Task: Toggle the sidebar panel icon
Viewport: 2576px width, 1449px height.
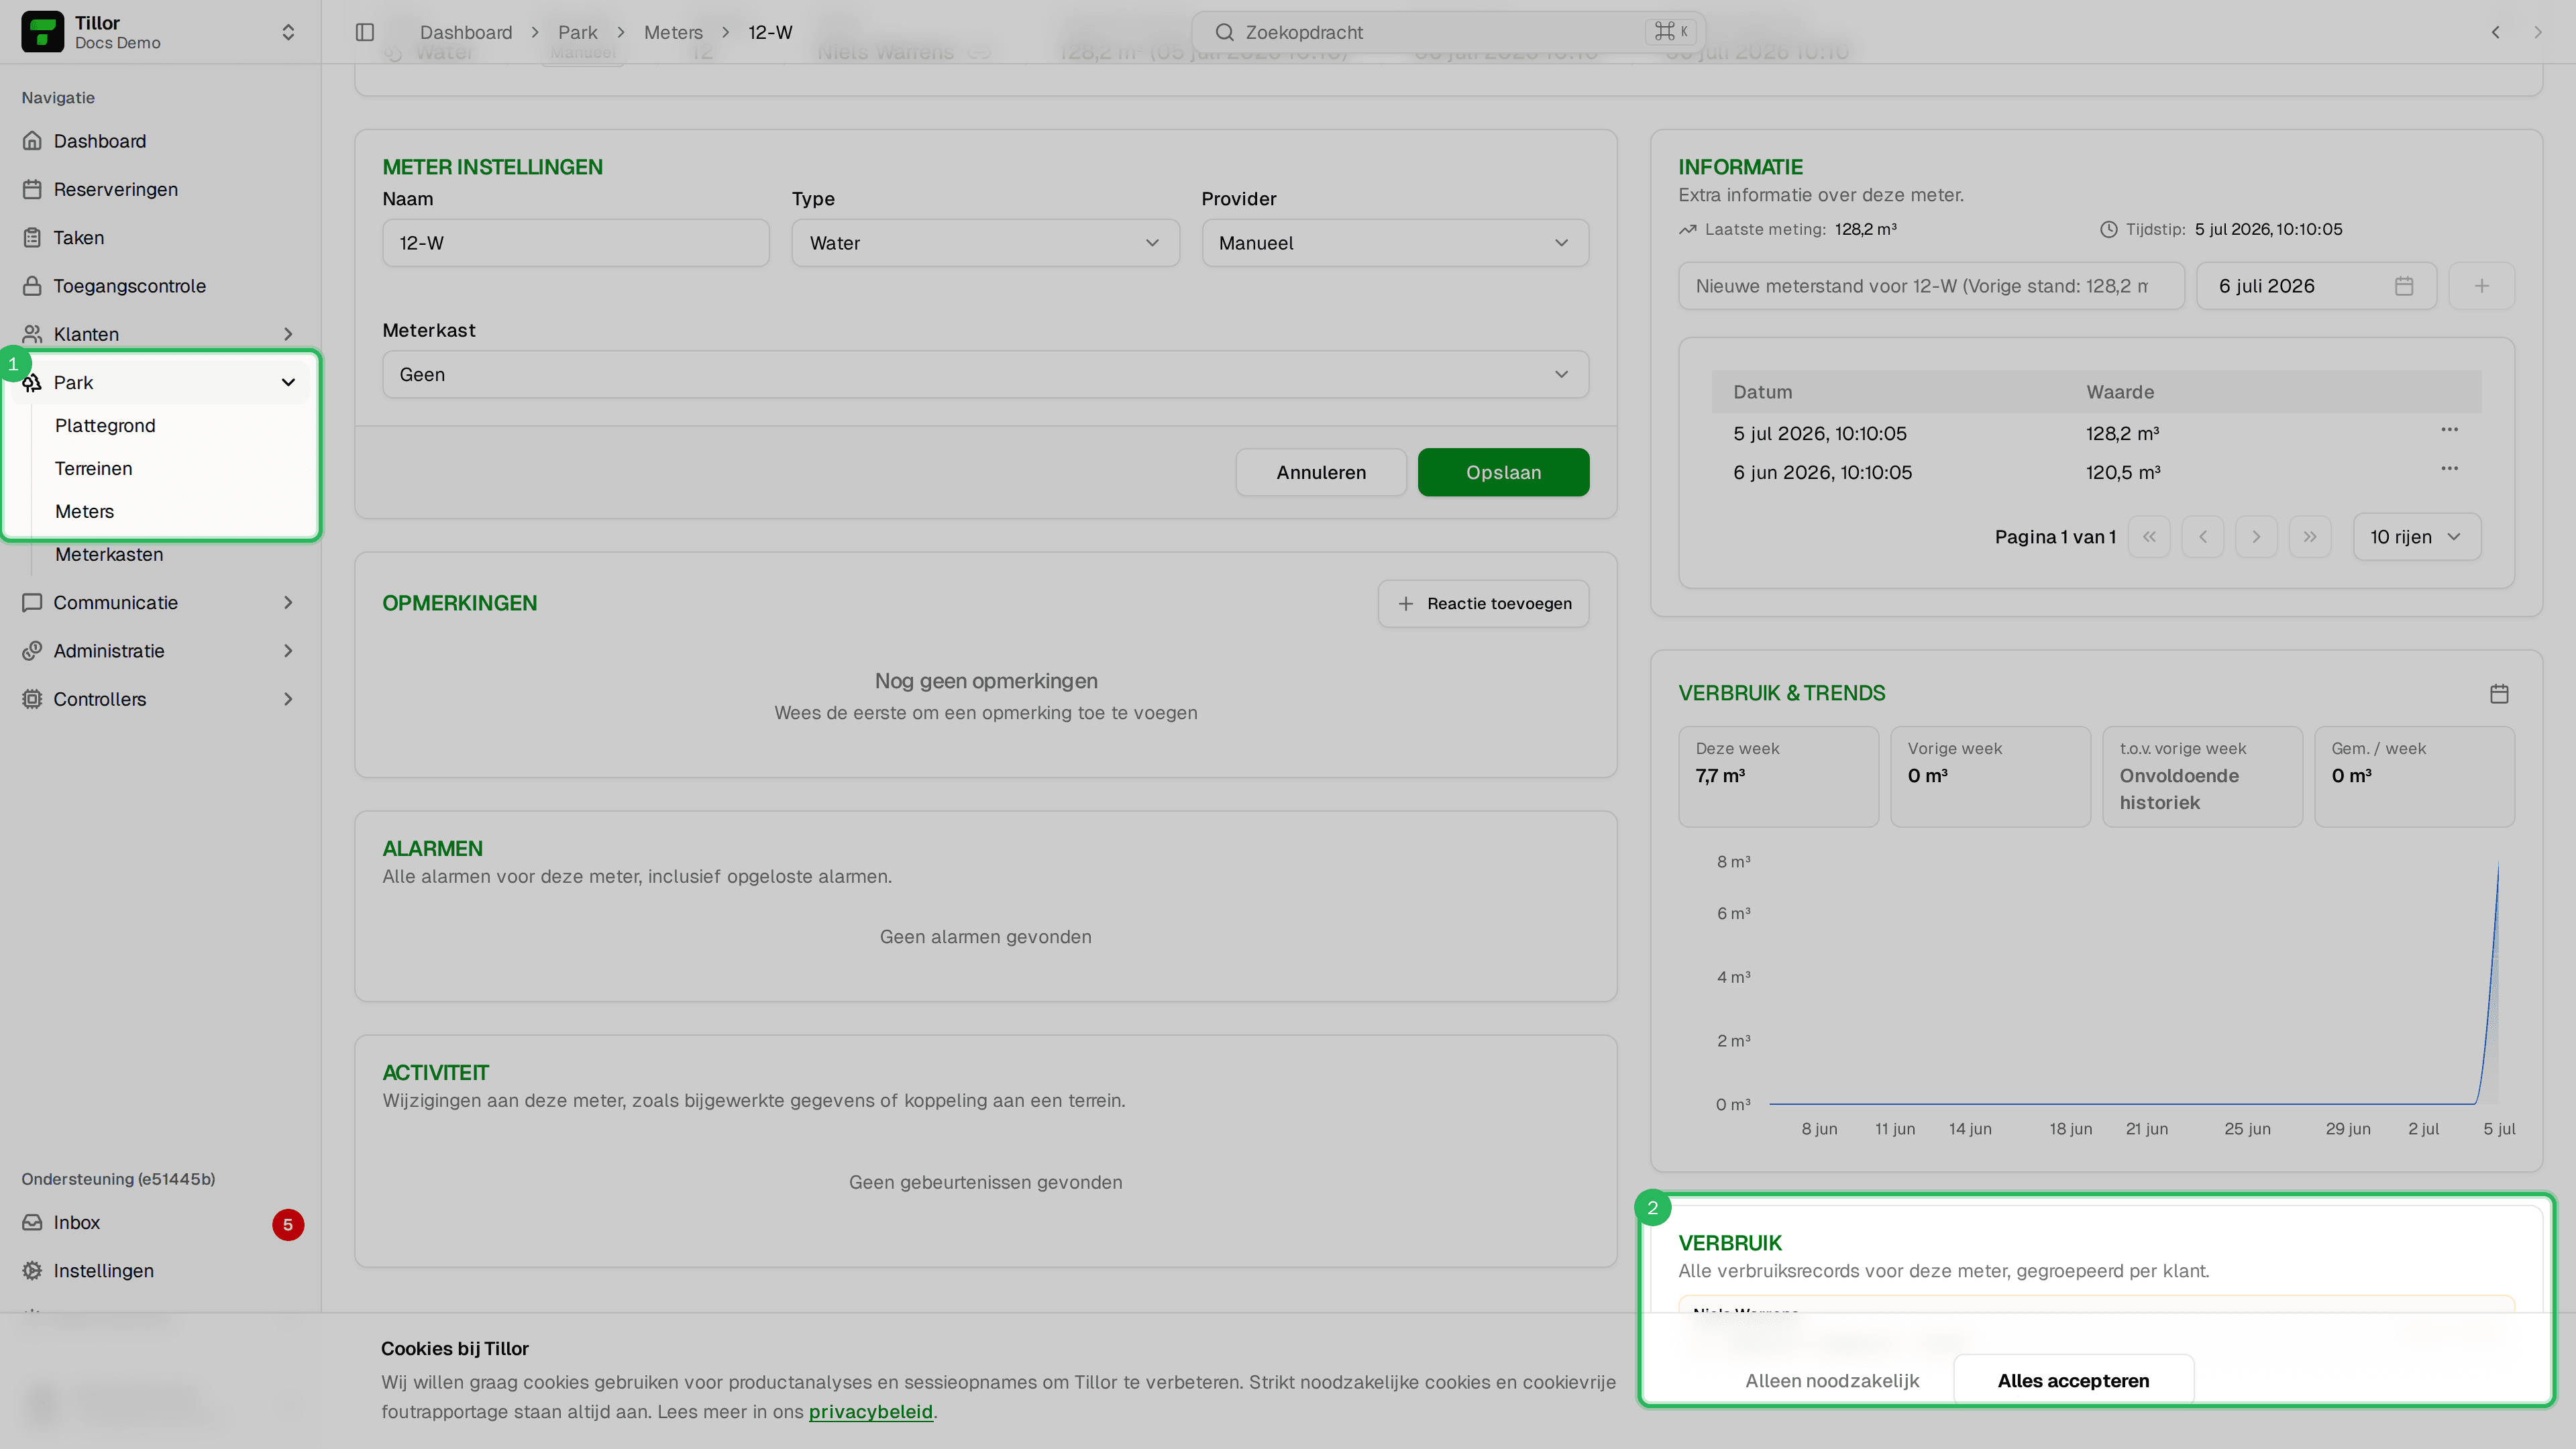Action: click(x=365, y=32)
